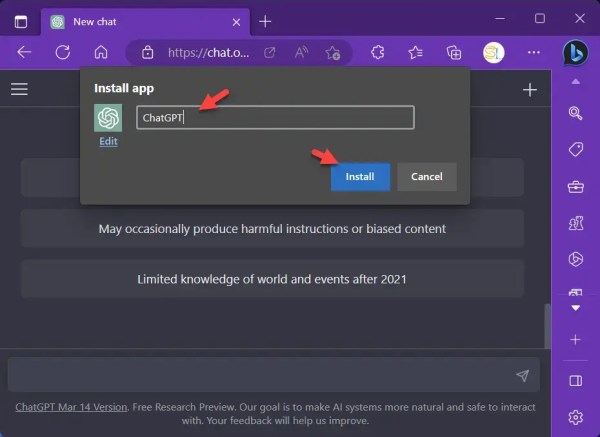The image size is (600, 437).
Task: Close the New chat tab
Action: [x=236, y=22]
